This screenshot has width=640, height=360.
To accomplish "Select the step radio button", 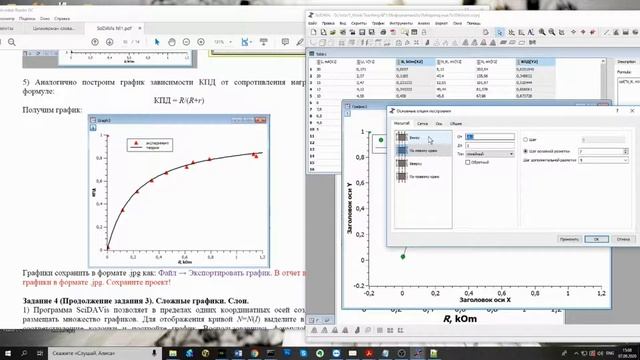I will pos(525,140).
